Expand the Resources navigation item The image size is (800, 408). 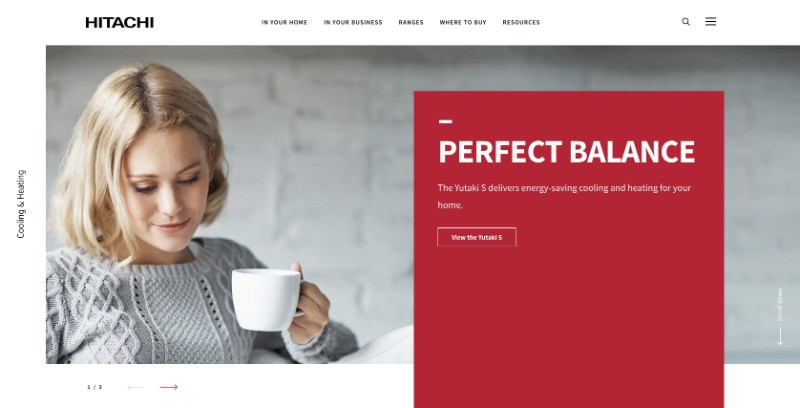(521, 22)
